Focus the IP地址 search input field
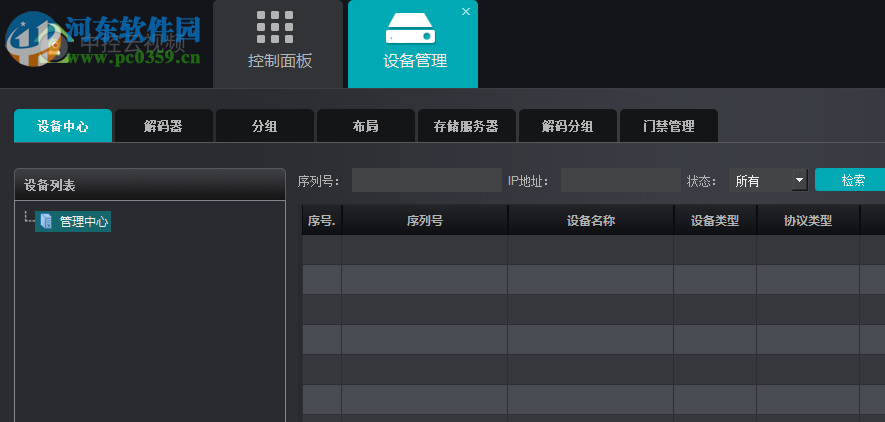885x422 pixels. 621,181
